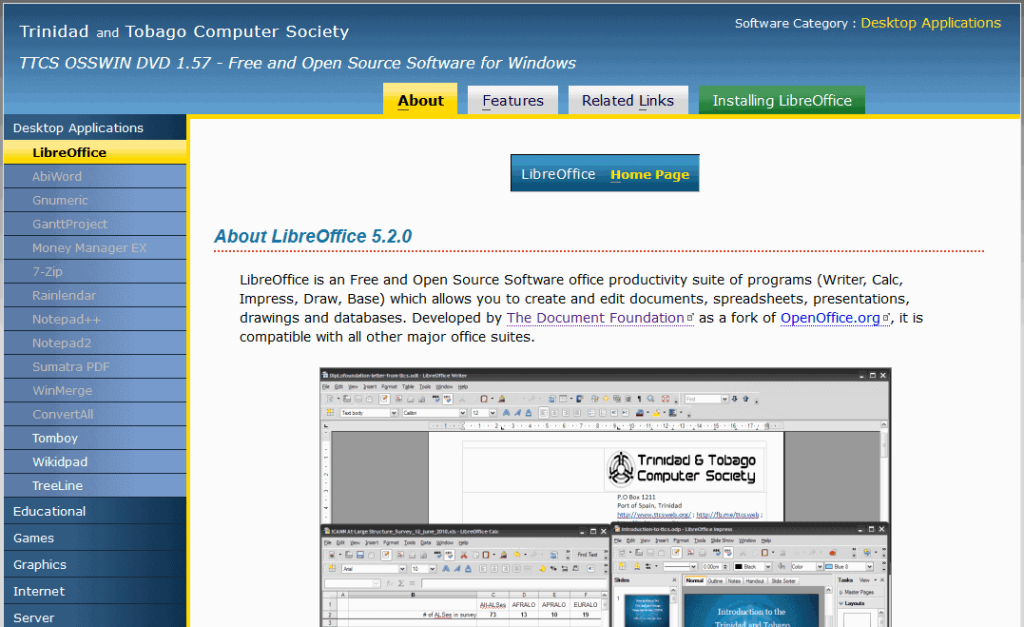1024x627 pixels.
Task: Open the Installing LibreOffice tab
Action: pyautogui.click(x=782, y=100)
